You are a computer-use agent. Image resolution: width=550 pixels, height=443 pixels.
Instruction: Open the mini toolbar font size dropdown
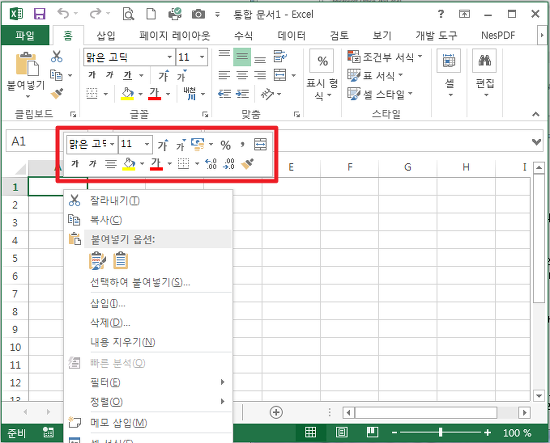coord(147,144)
